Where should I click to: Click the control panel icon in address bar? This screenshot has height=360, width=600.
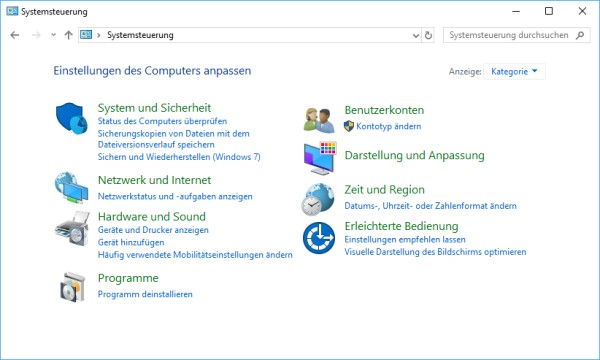pyautogui.click(x=86, y=35)
